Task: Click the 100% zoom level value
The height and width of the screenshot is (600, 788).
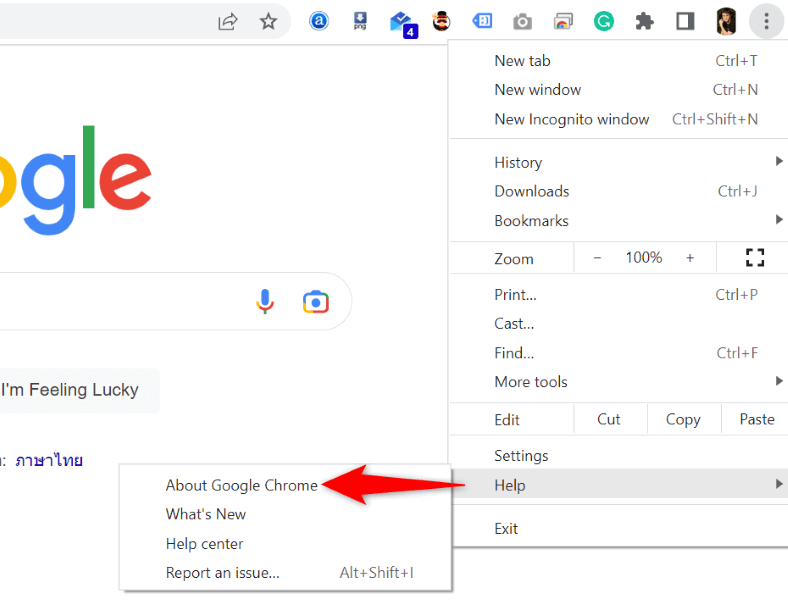Action: pos(643,258)
